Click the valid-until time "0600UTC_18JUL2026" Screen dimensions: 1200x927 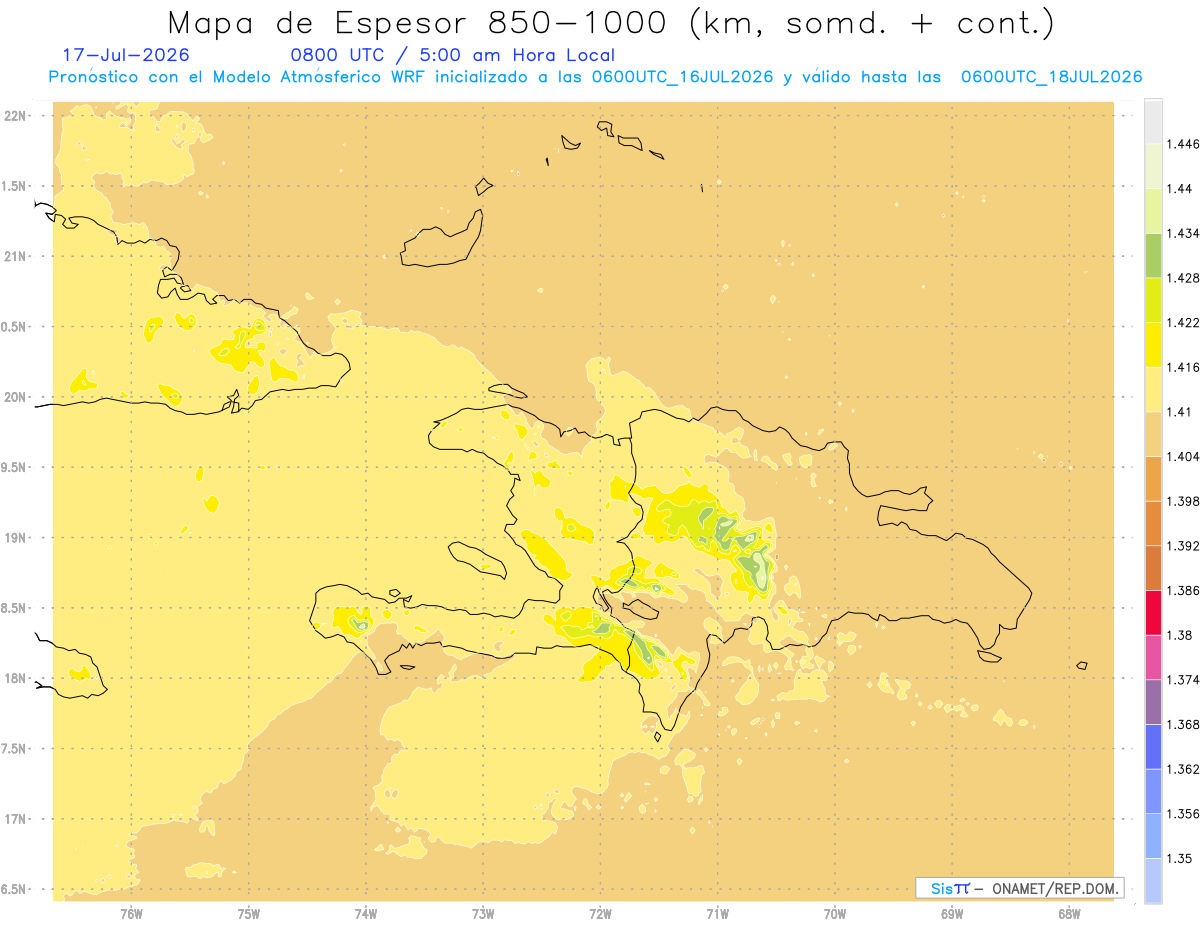coord(1051,77)
